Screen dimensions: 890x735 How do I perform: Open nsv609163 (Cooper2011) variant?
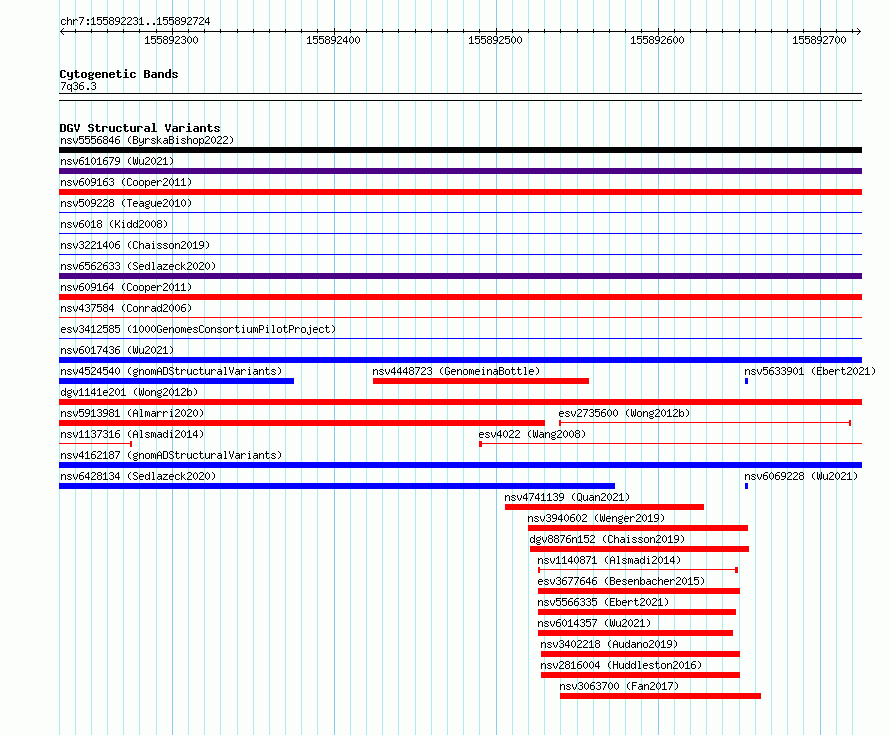click(x=126, y=182)
